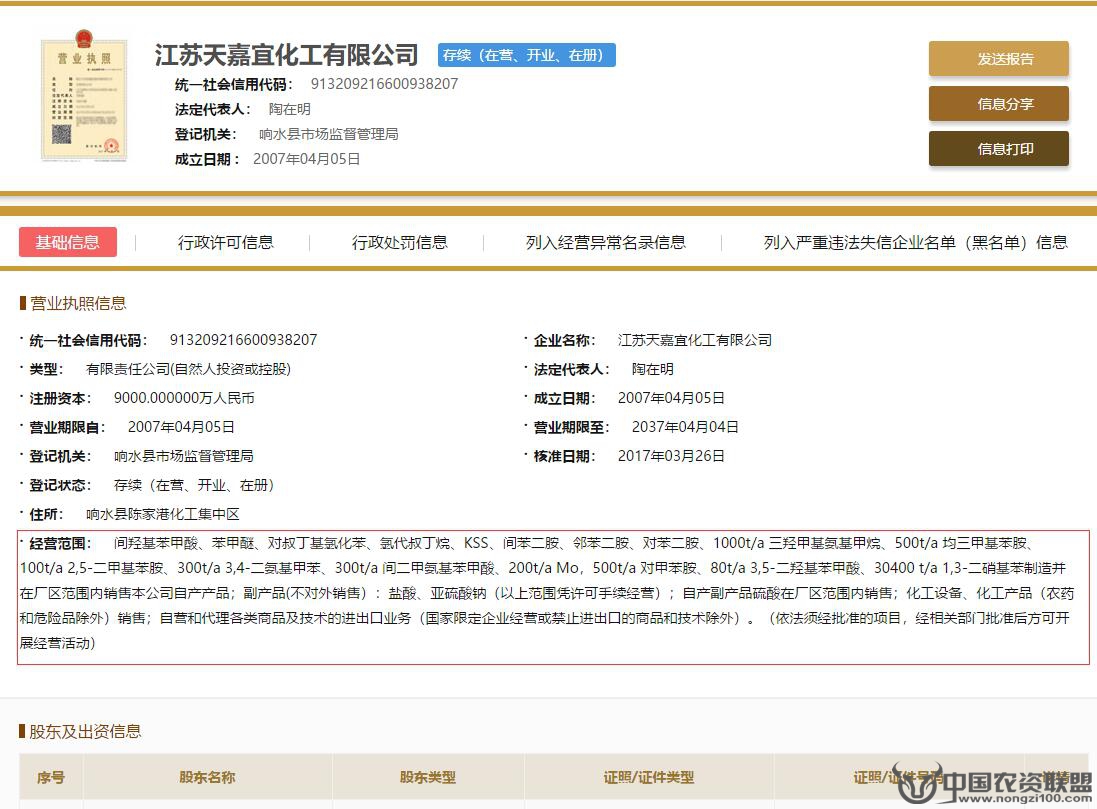1097x809 pixels.
Task: Click the 信息分享 button
Action: 998,104
